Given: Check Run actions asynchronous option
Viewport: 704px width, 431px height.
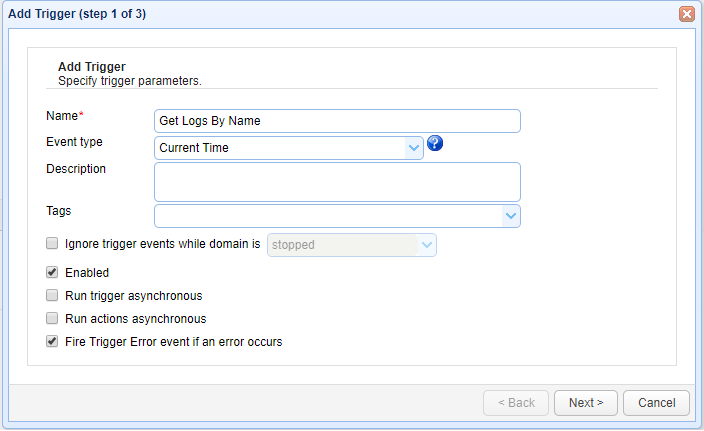Looking at the screenshot, I should pyautogui.click(x=52, y=319).
